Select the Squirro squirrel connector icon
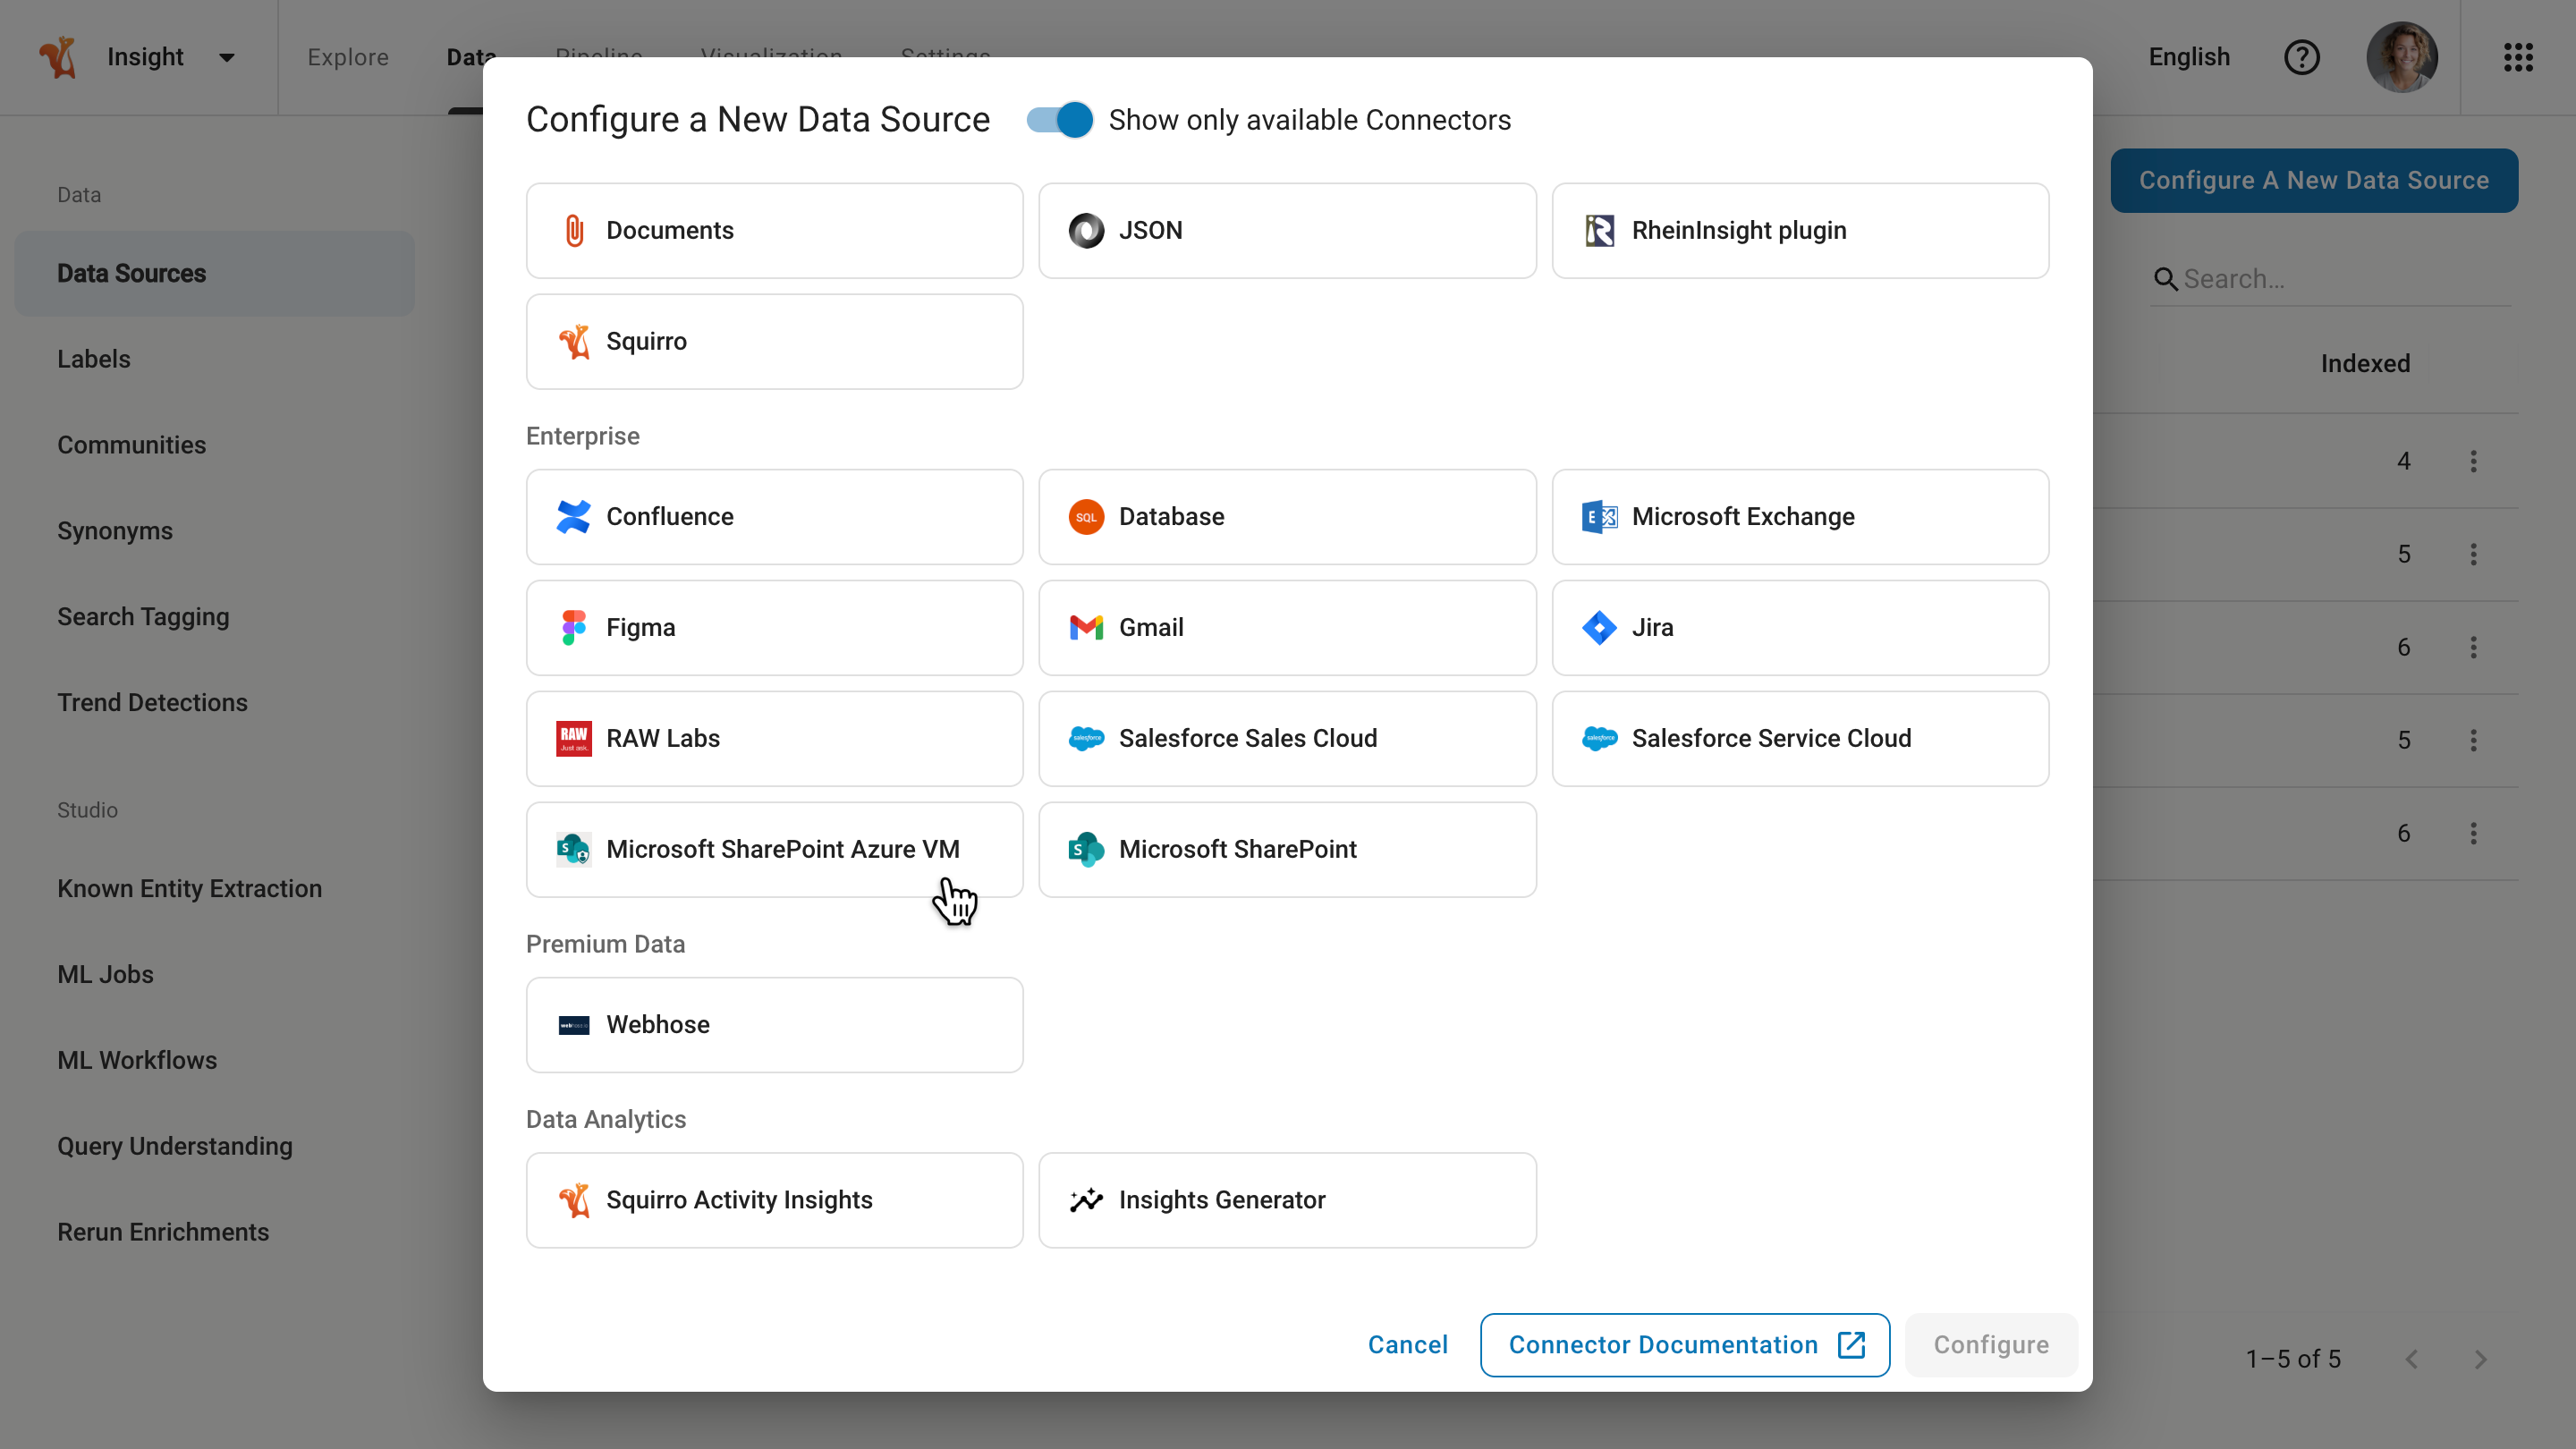This screenshot has width=2576, height=1449. (x=574, y=341)
